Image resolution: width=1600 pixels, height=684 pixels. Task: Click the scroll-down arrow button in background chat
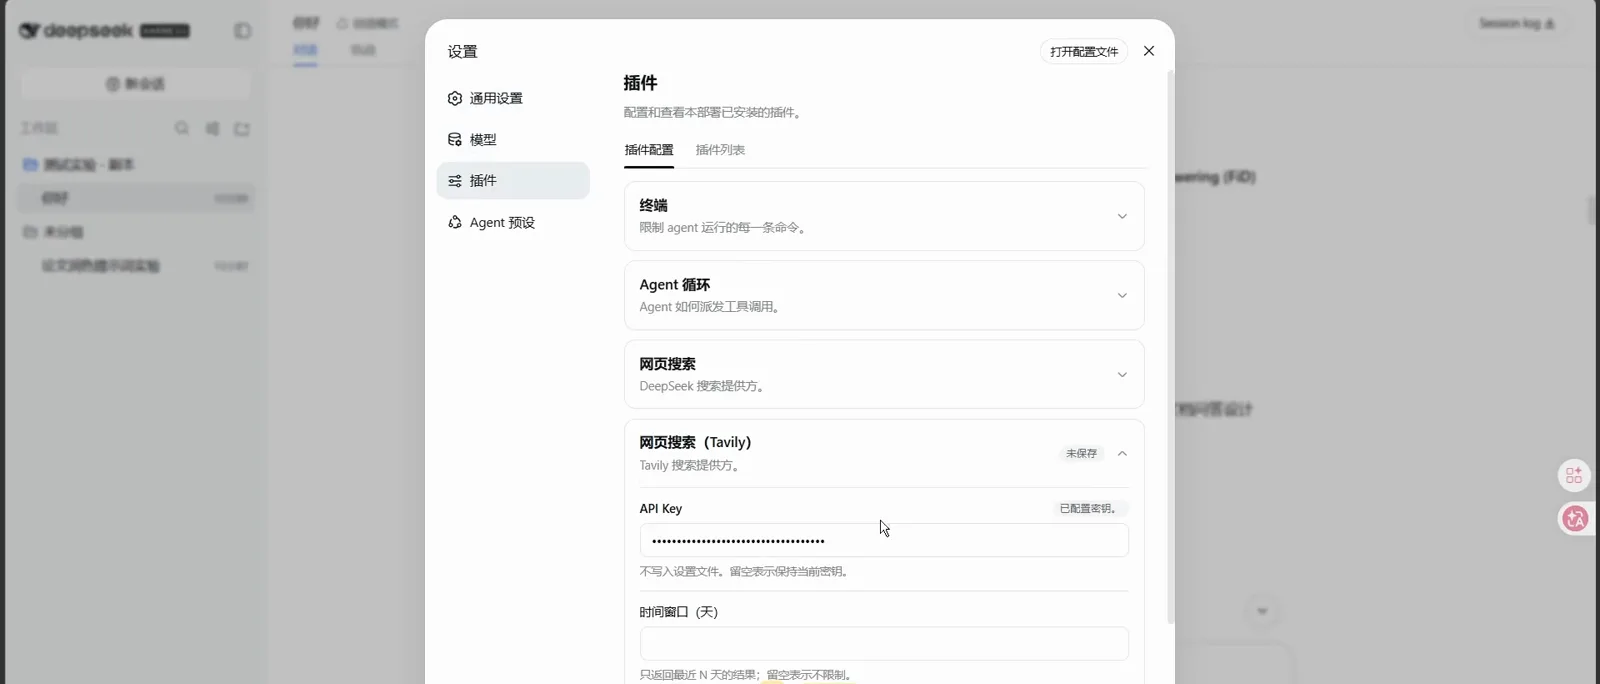coord(1262,611)
